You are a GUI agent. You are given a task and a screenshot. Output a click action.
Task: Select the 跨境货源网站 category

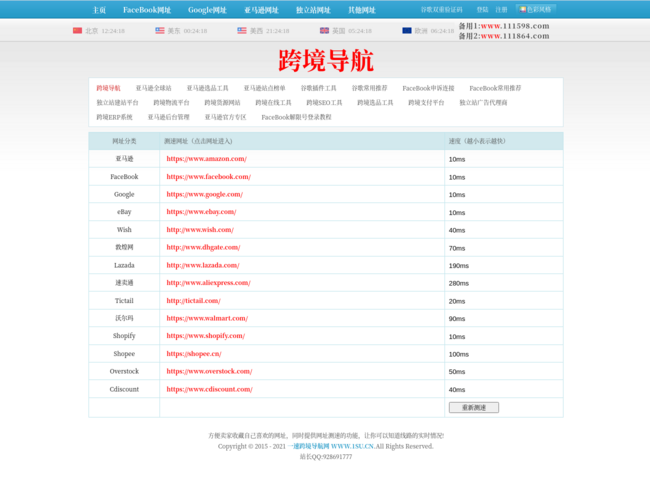222,102
